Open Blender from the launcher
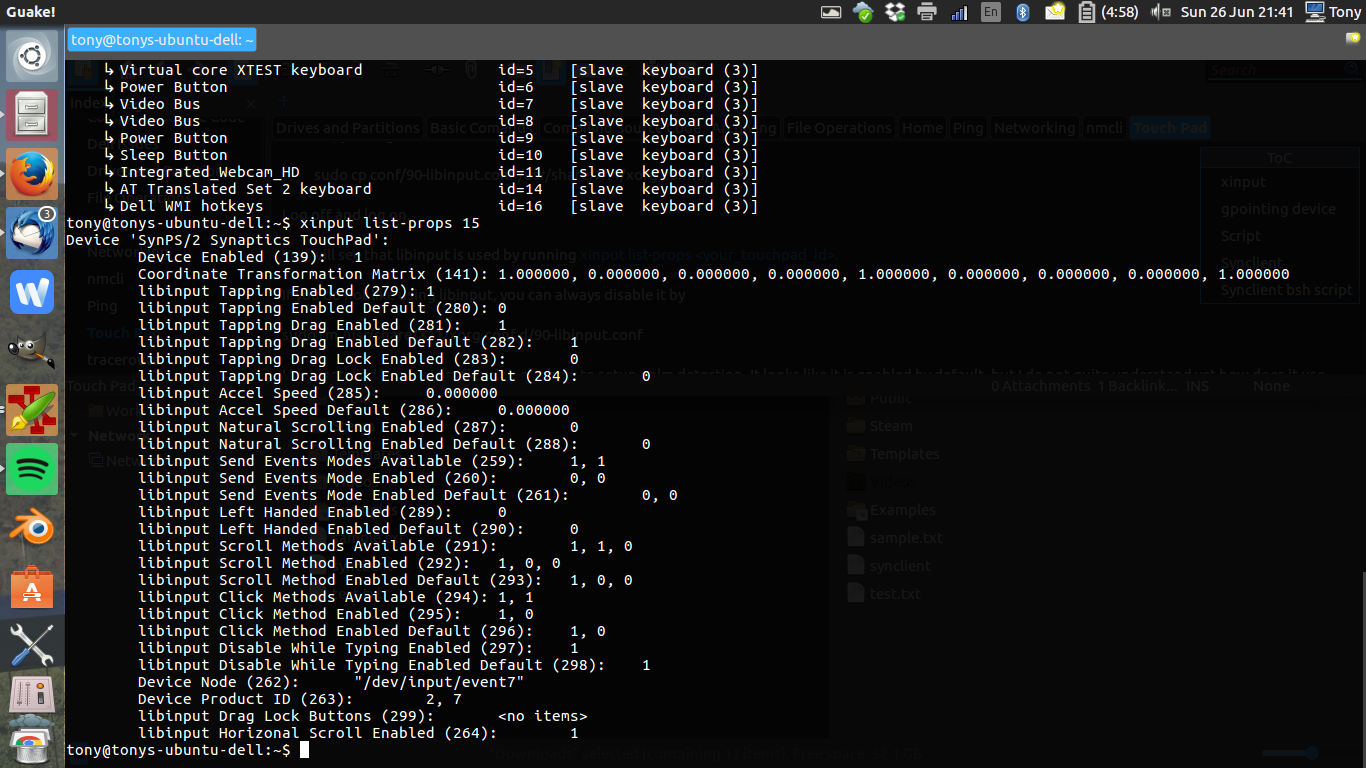 pyautogui.click(x=32, y=528)
